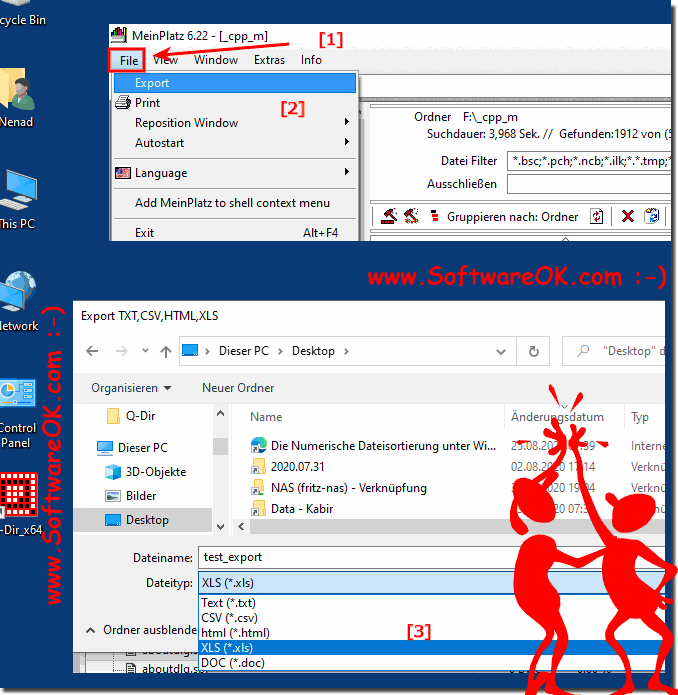Open the Recycle Bin desktop icon

coord(22,13)
